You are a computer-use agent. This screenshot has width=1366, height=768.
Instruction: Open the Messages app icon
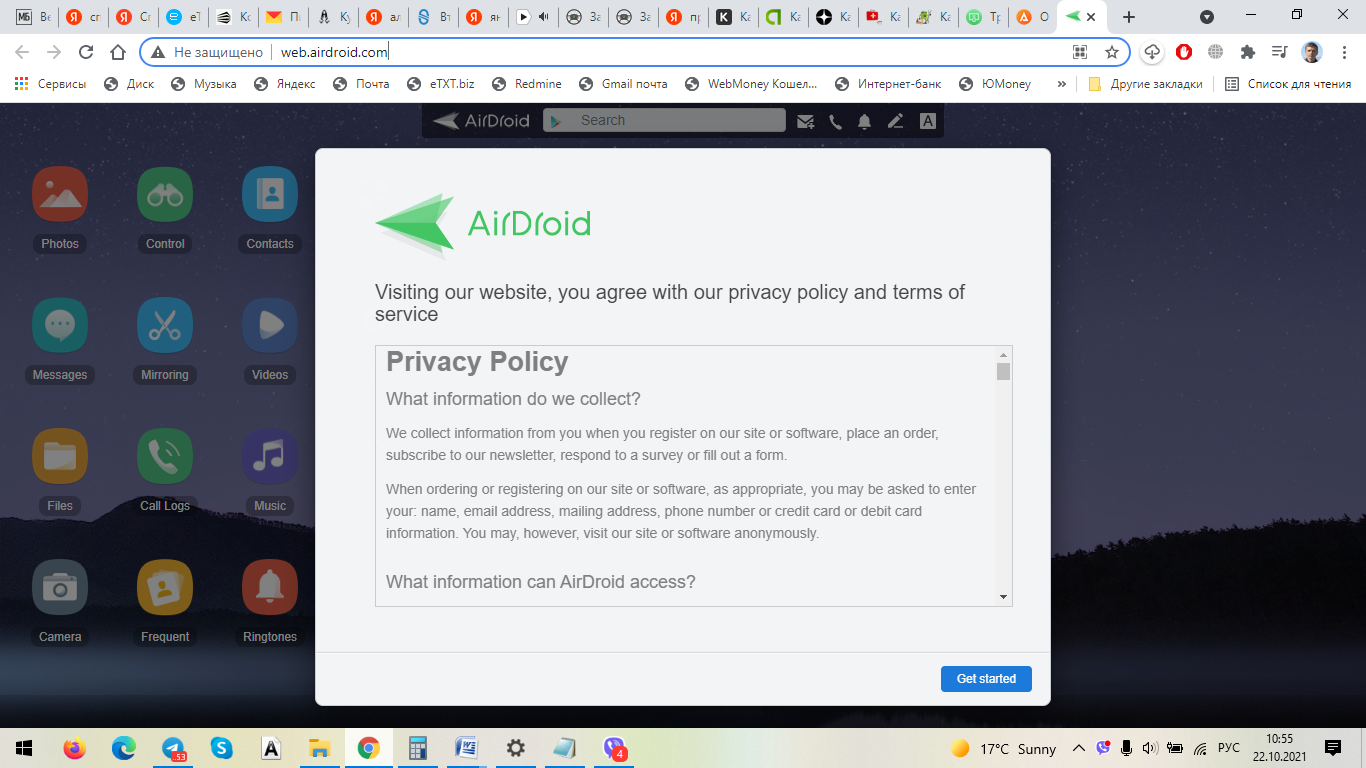[60, 326]
